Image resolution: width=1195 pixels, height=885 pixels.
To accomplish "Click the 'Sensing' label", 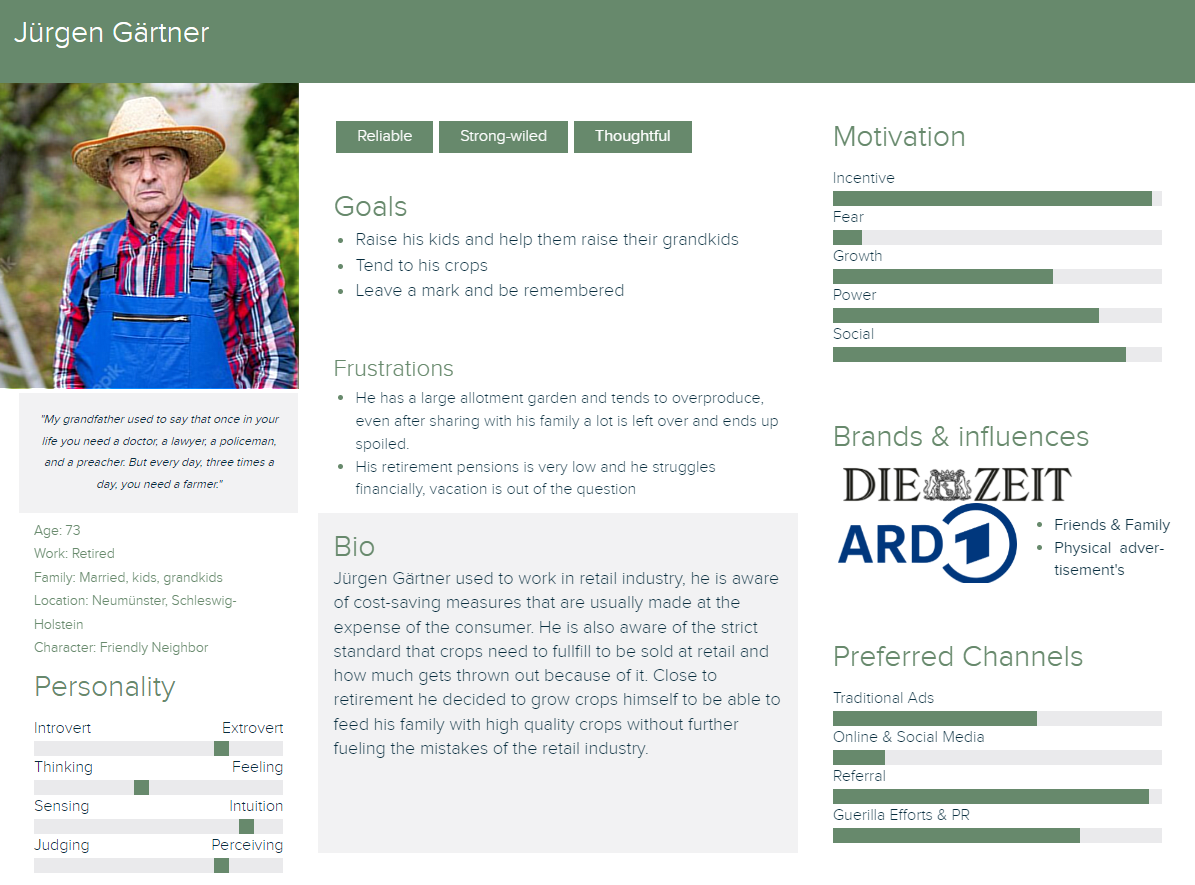I will (x=61, y=806).
